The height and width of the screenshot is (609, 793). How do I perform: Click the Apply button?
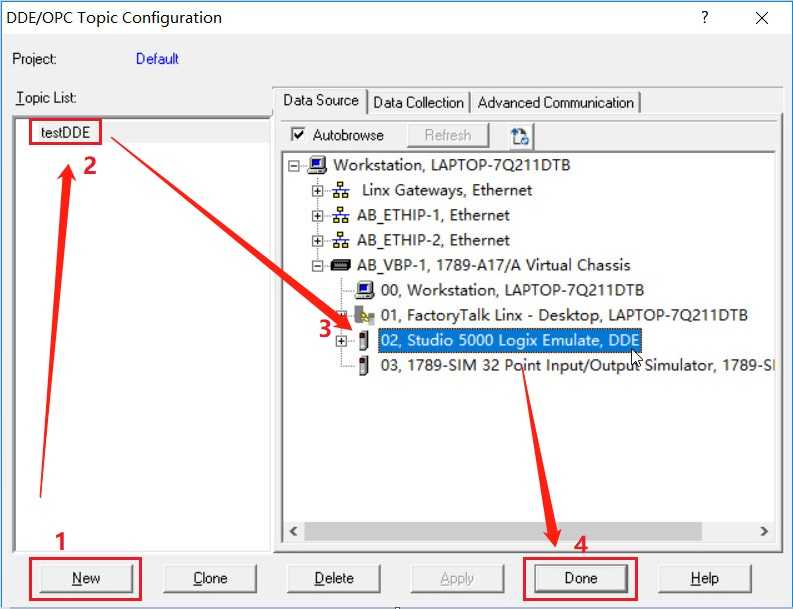[457, 578]
